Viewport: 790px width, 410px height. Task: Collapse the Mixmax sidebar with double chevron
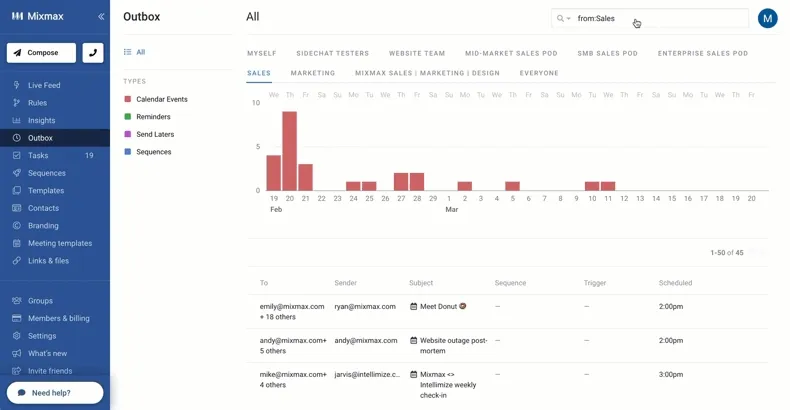[x=101, y=17]
